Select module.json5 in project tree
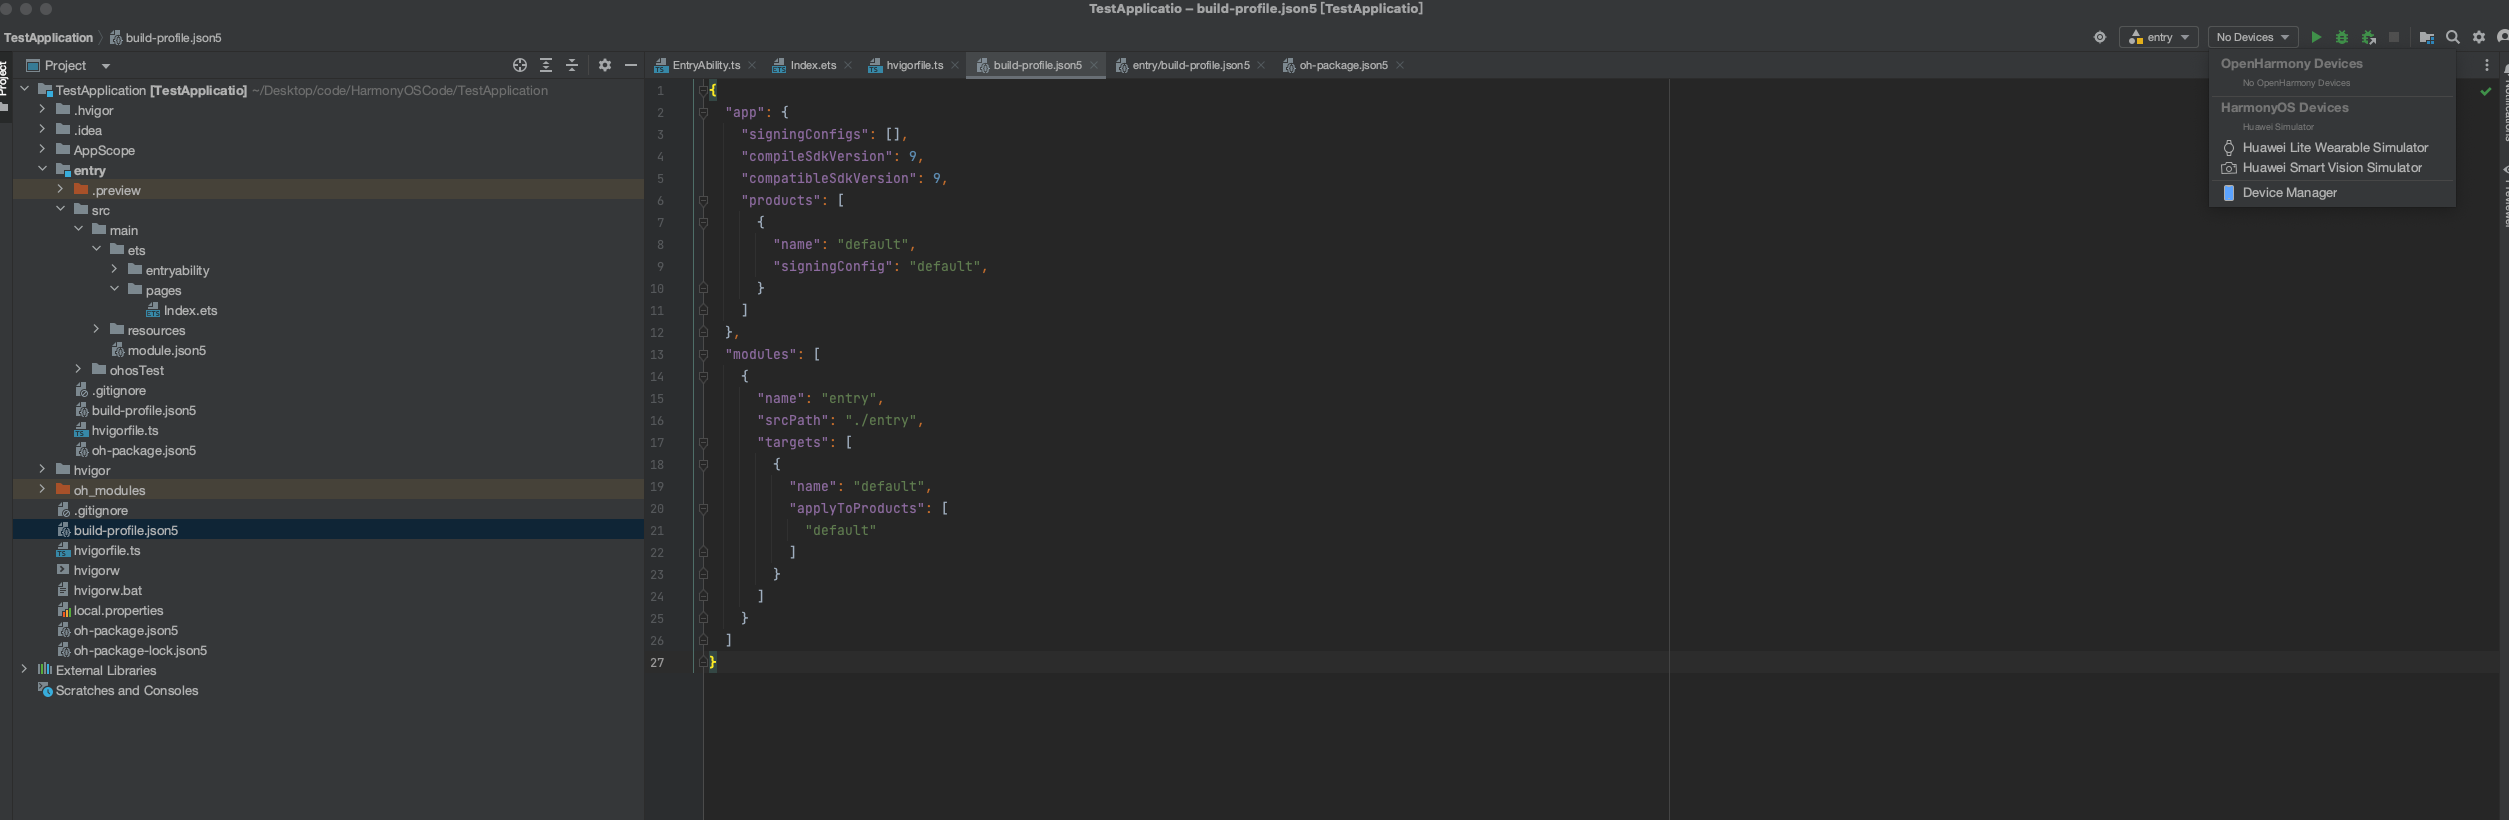 (x=167, y=350)
